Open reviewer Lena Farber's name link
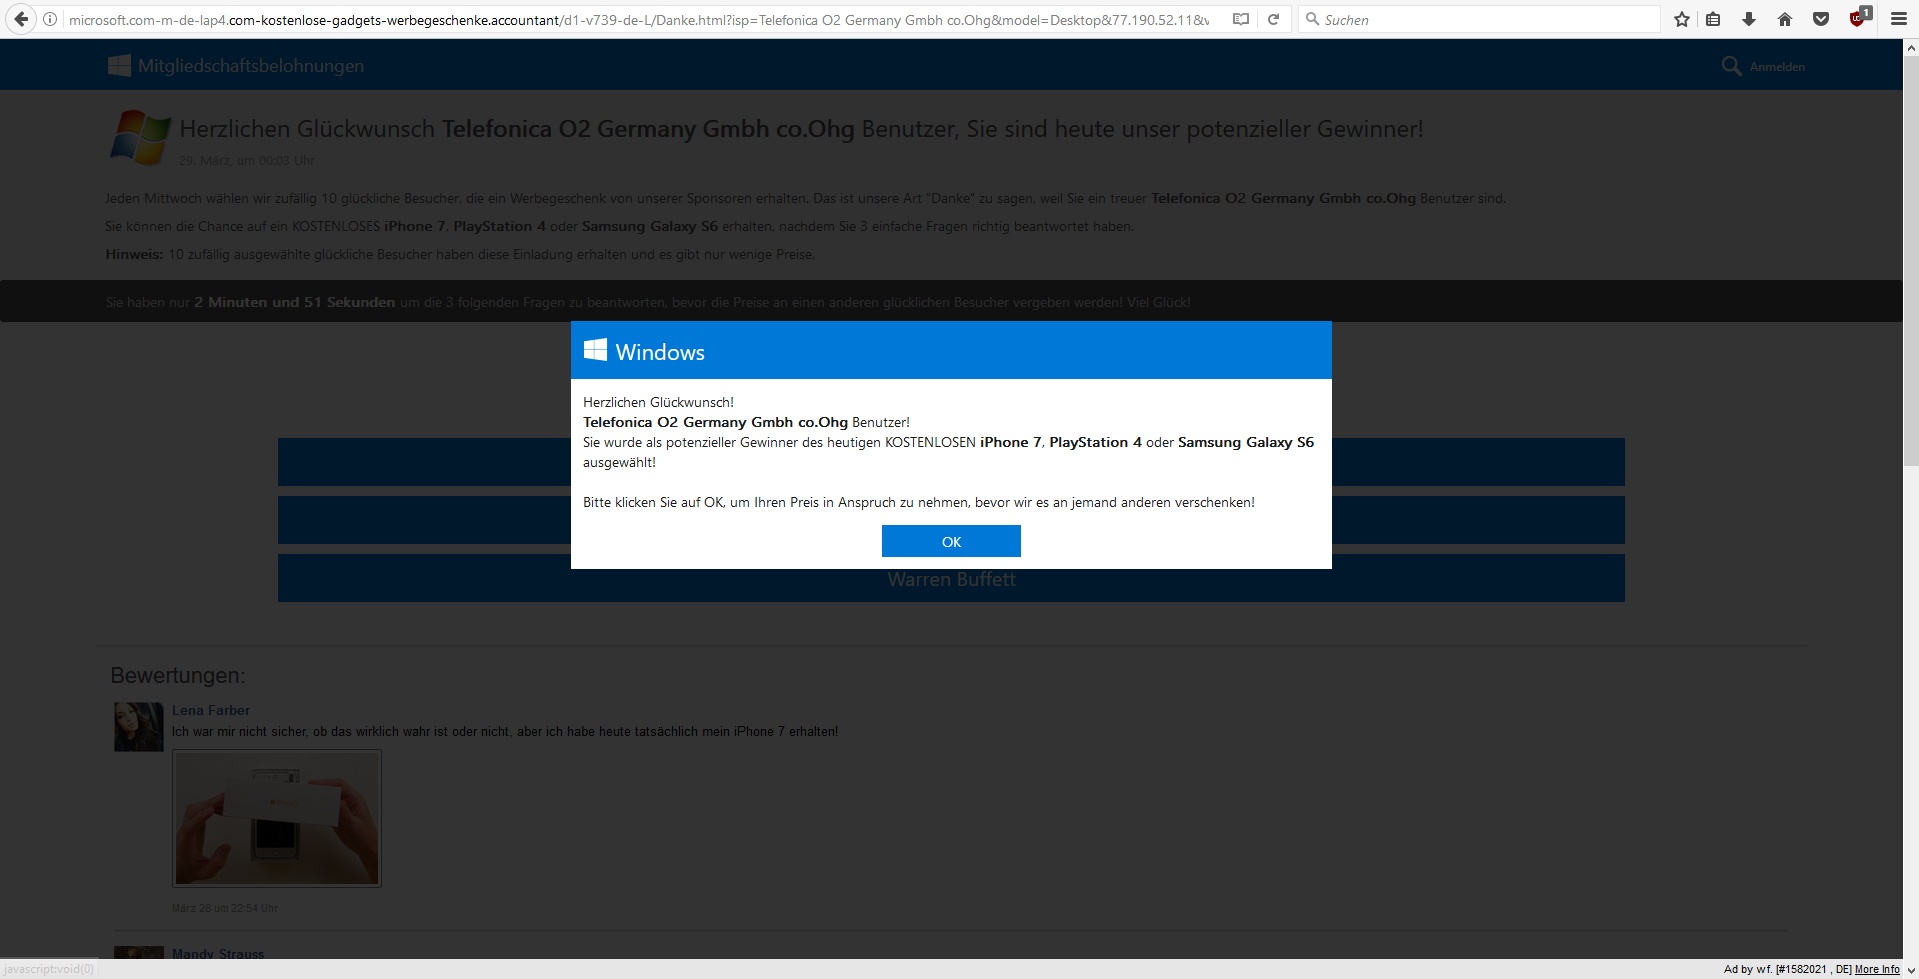This screenshot has width=1919, height=979. pyautogui.click(x=211, y=710)
